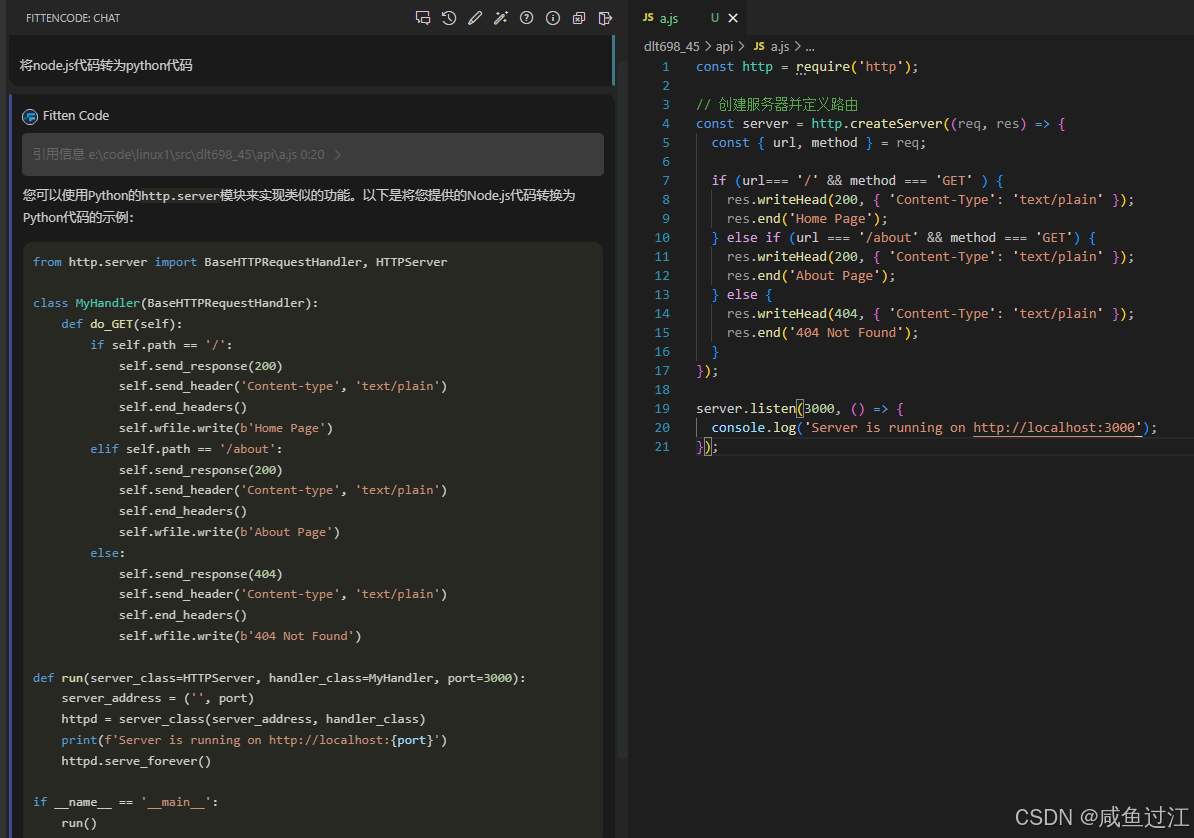Click the "if __name__ == '__main__':" line
The width and height of the screenshot is (1194, 838).
126,802
